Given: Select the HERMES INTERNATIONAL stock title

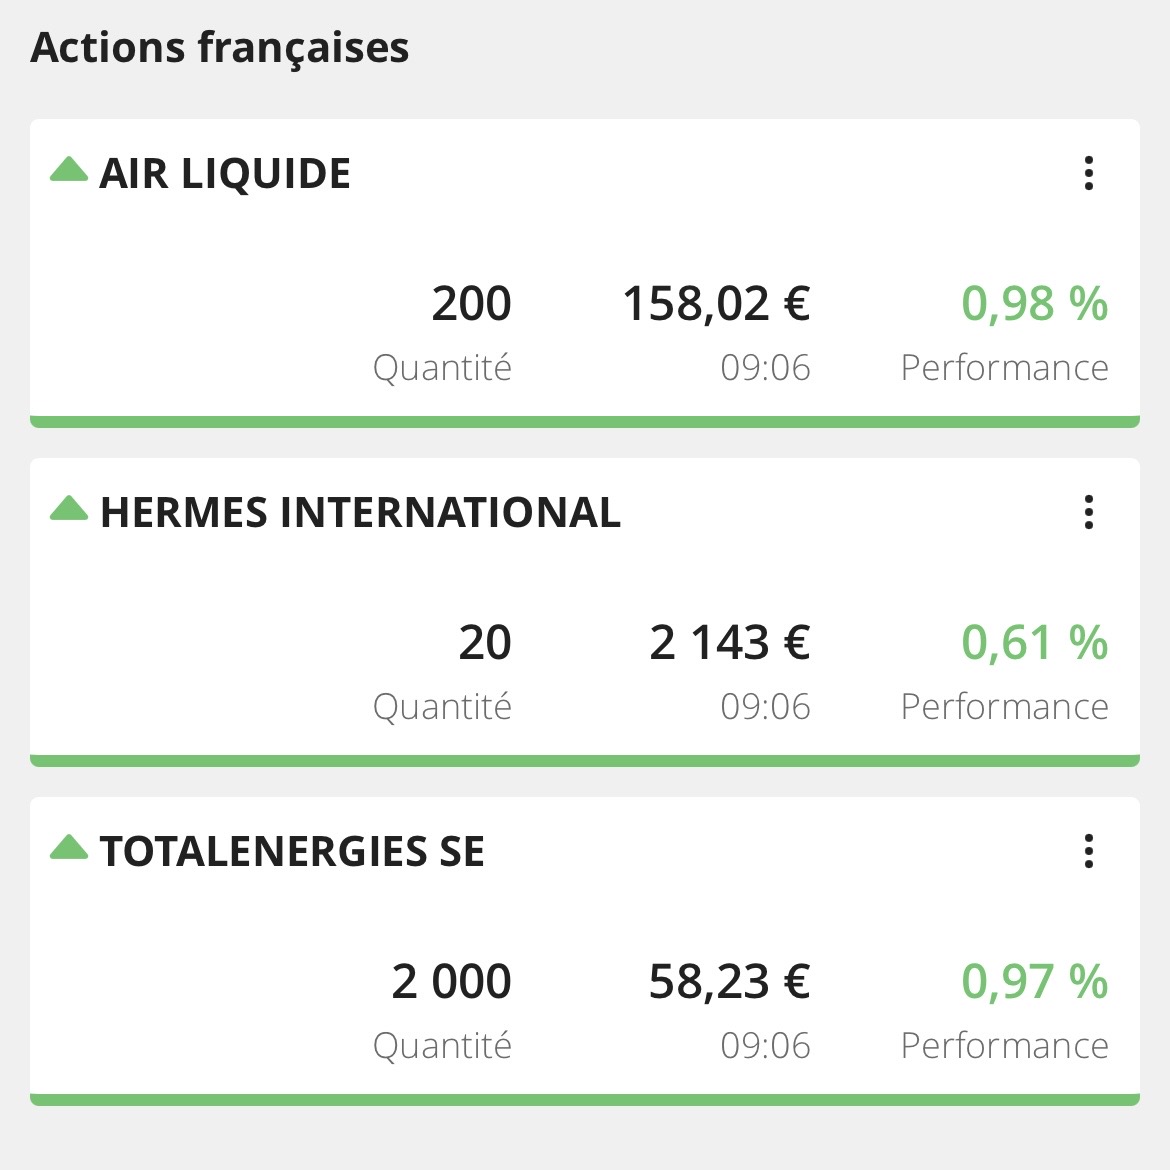Looking at the screenshot, I should tap(360, 513).
